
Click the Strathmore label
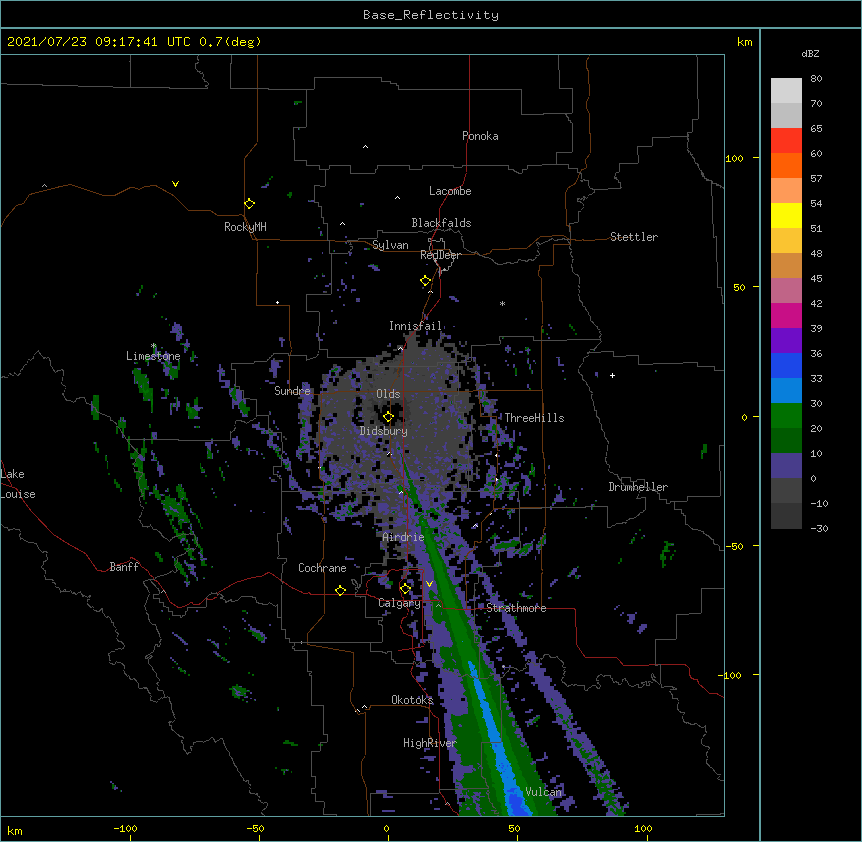(x=516, y=608)
